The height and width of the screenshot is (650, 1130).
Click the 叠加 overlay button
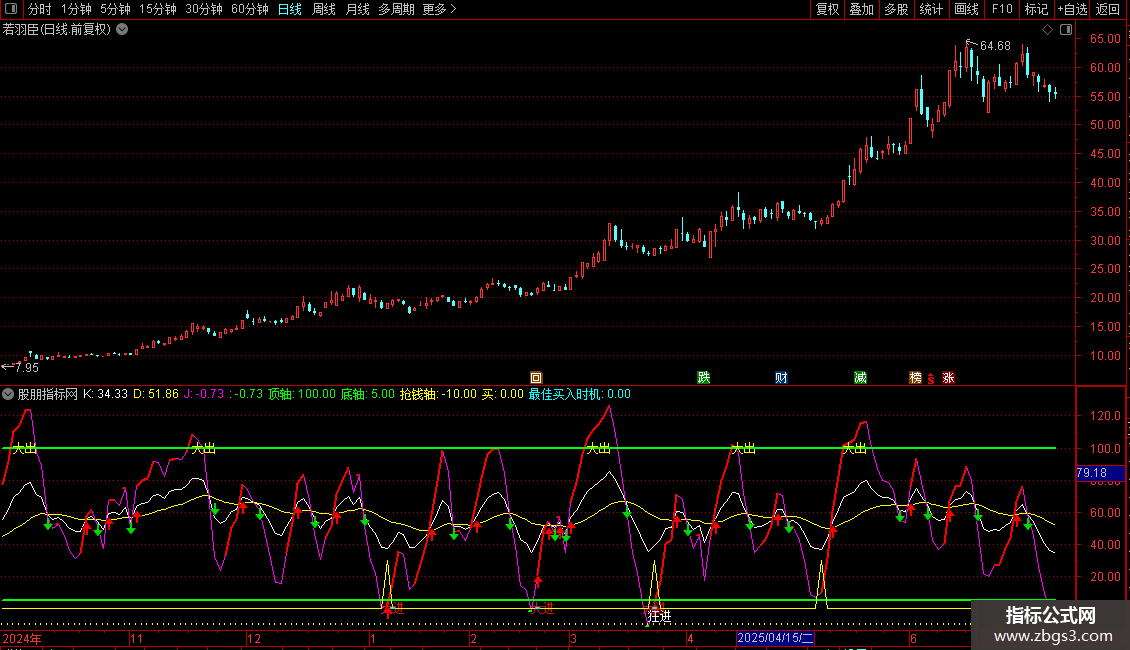[861, 9]
